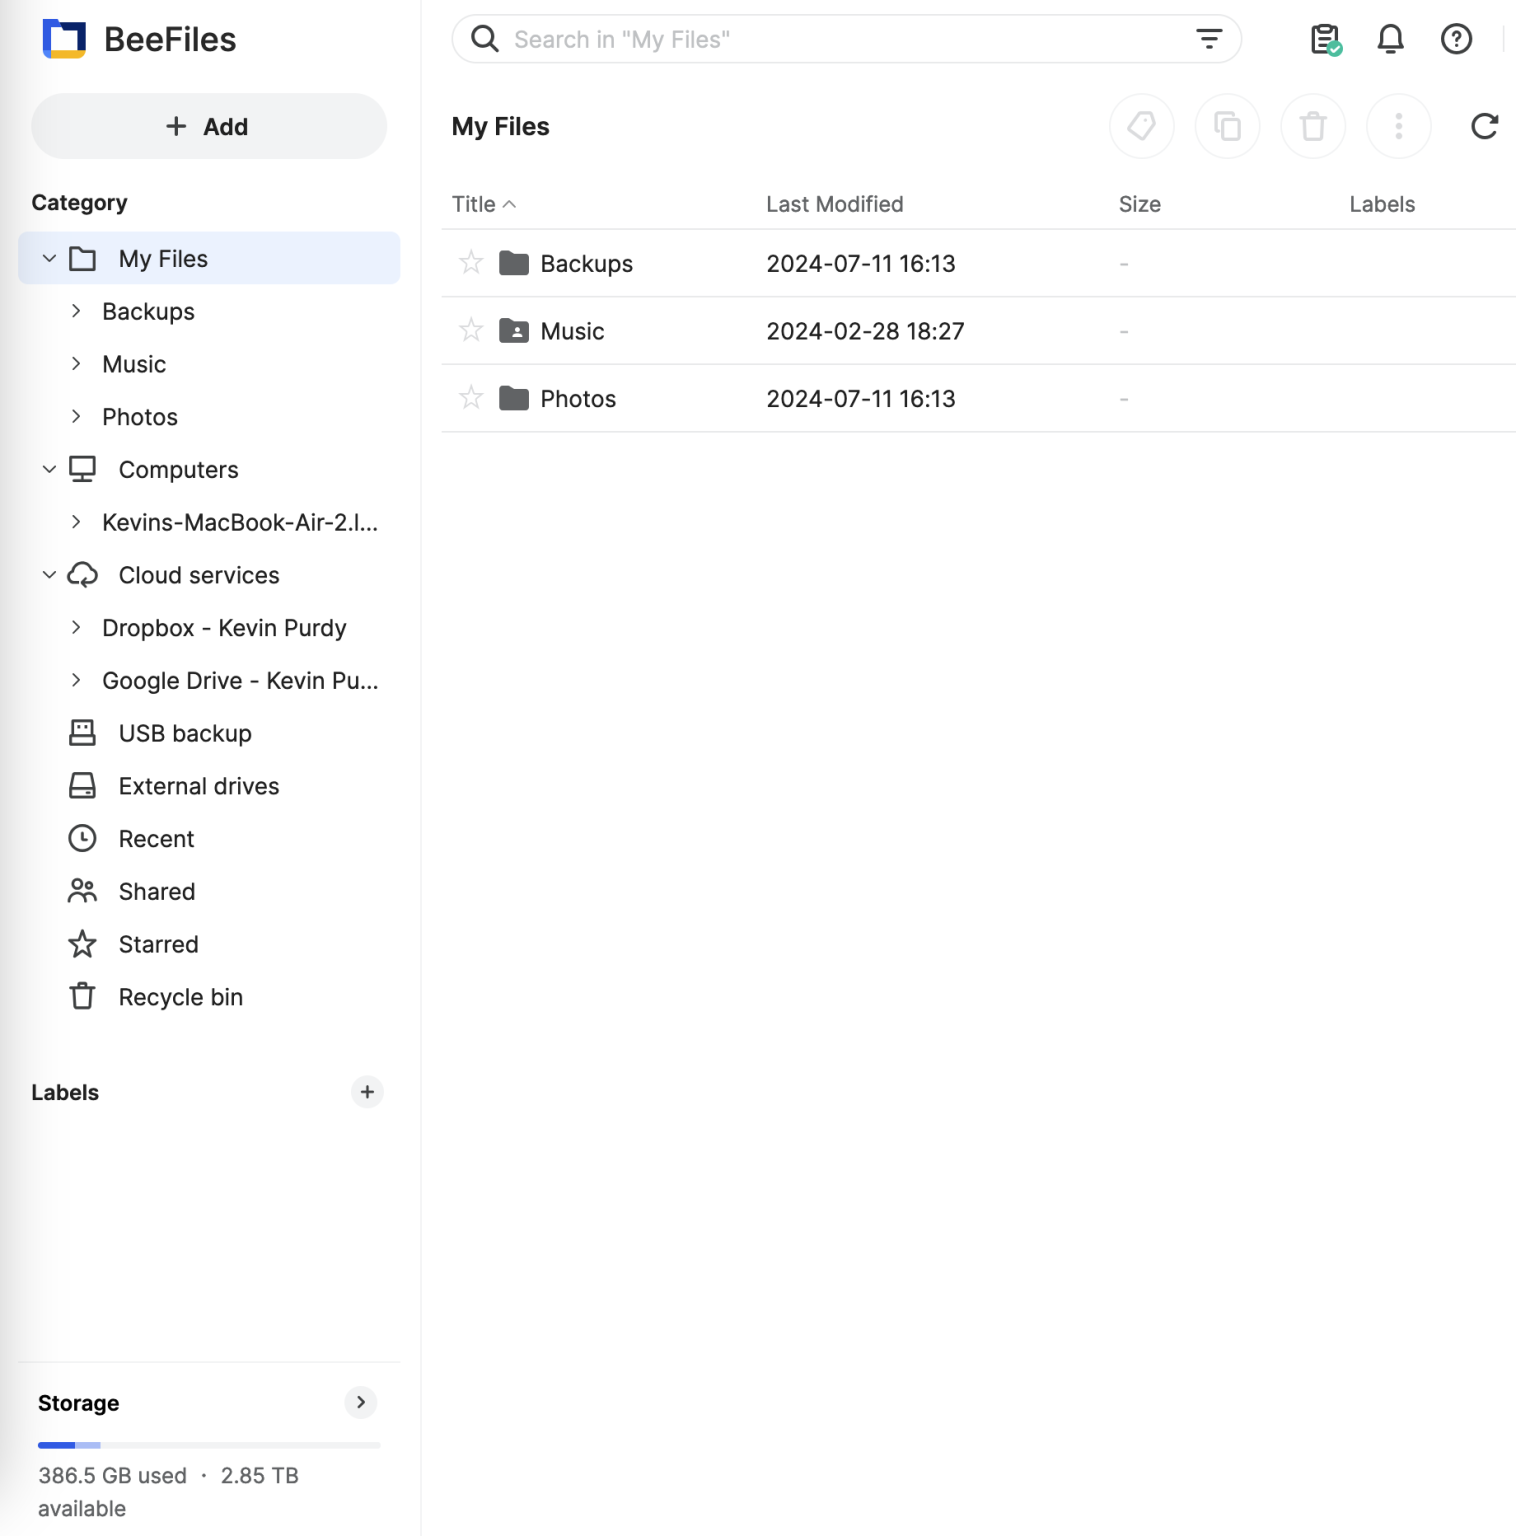Expand the Backups tree item chevron
This screenshot has height=1536, width=1516.
click(x=77, y=311)
